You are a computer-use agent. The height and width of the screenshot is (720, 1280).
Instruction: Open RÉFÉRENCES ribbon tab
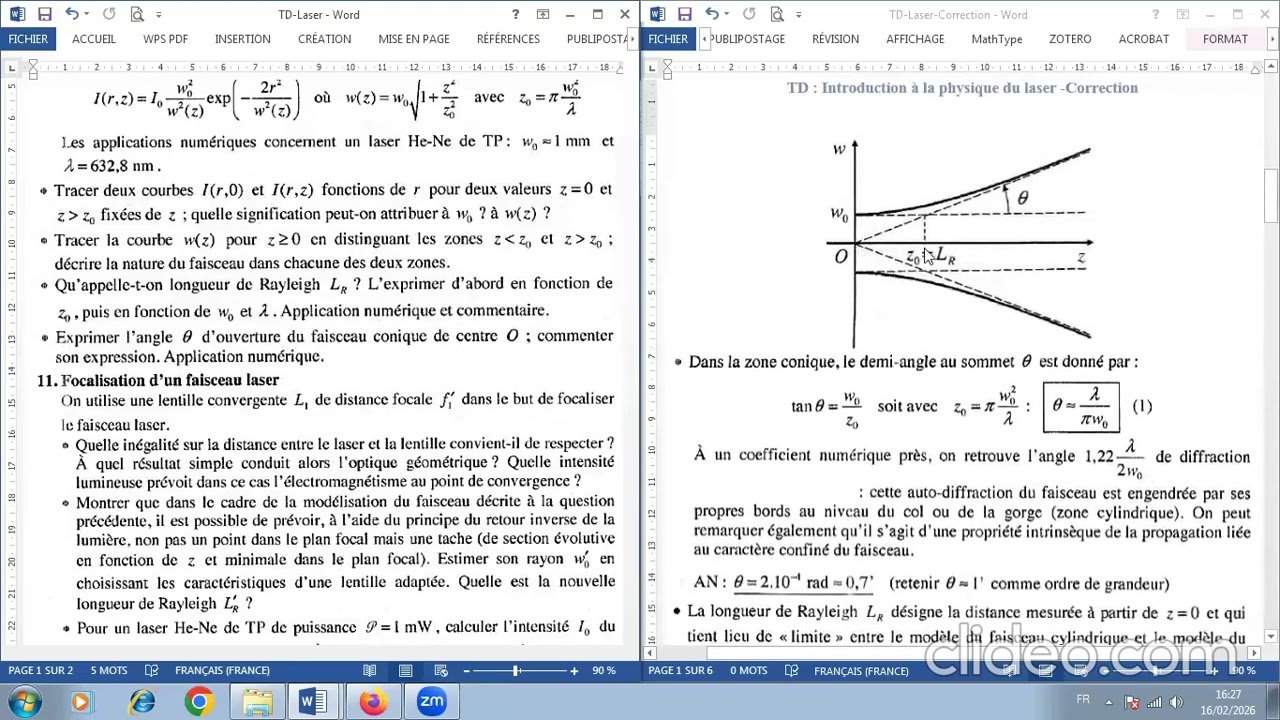[x=508, y=39]
